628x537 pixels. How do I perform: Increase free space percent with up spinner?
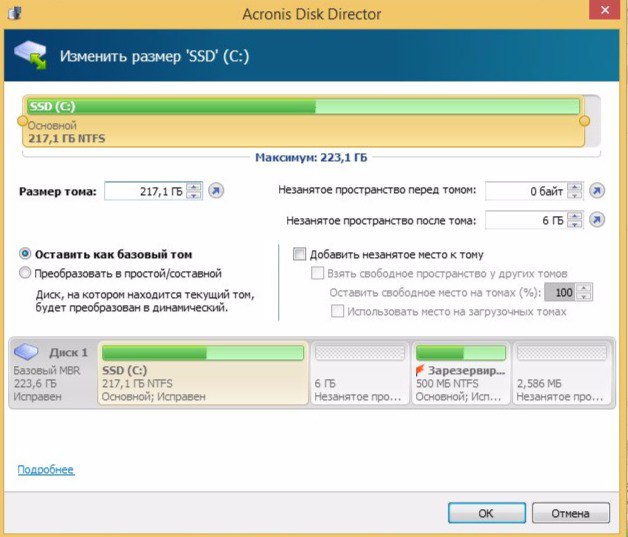[584, 288]
